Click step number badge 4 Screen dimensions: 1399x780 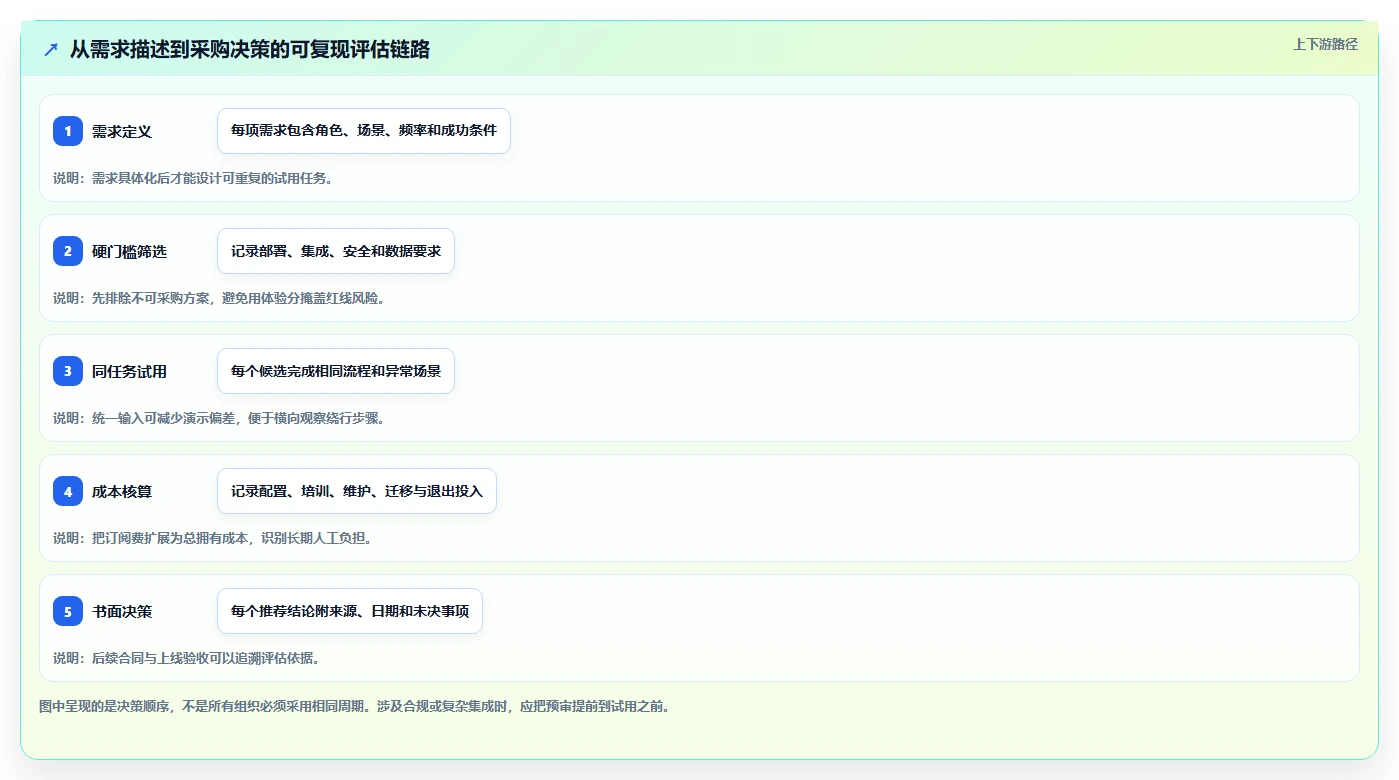click(x=68, y=491)
